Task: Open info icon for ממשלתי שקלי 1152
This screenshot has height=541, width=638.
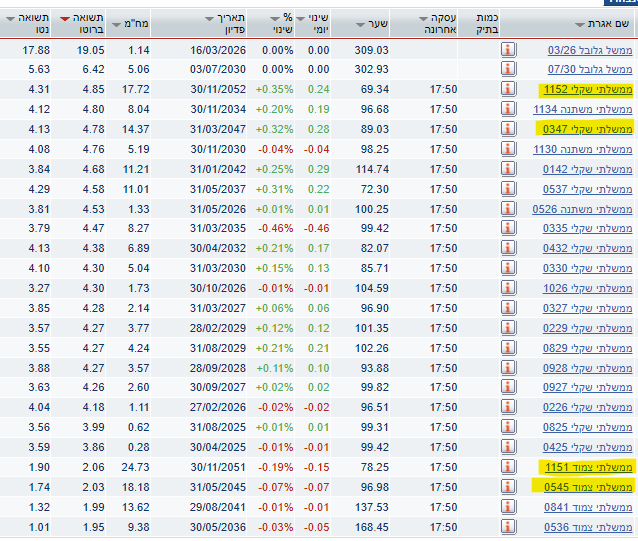Action: (508, 89)
